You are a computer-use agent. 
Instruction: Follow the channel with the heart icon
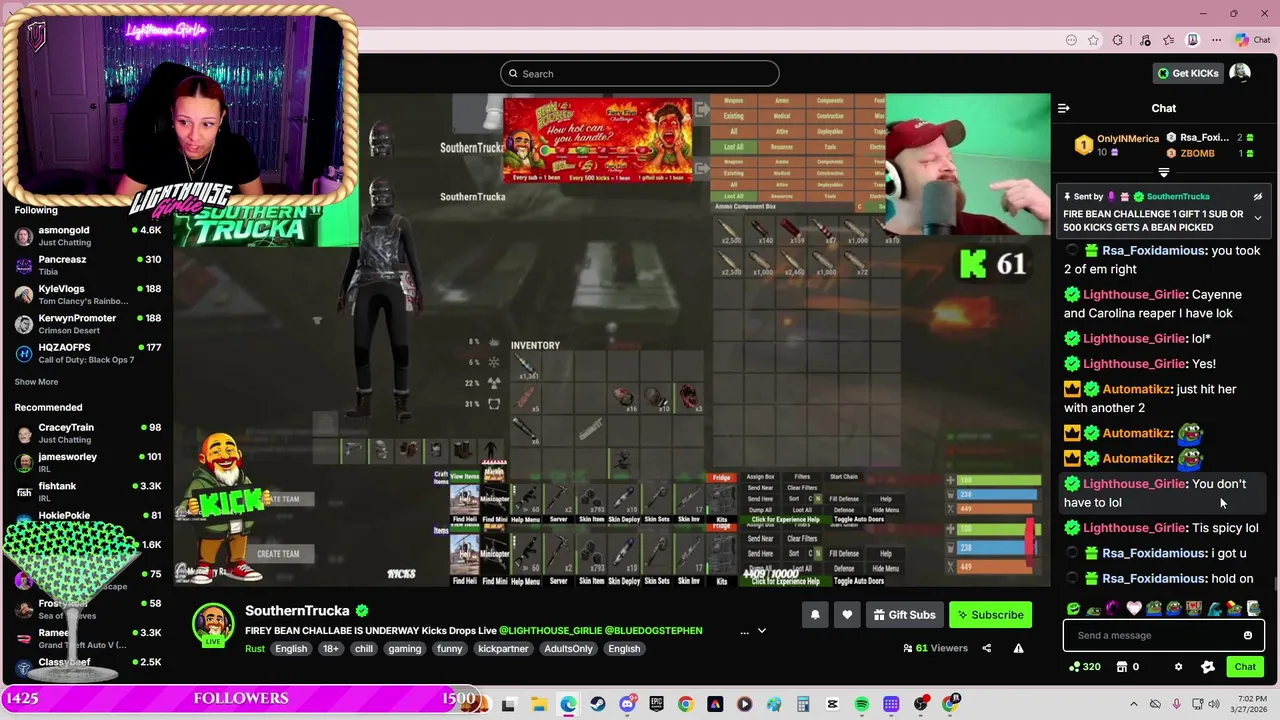pos(847,615)
